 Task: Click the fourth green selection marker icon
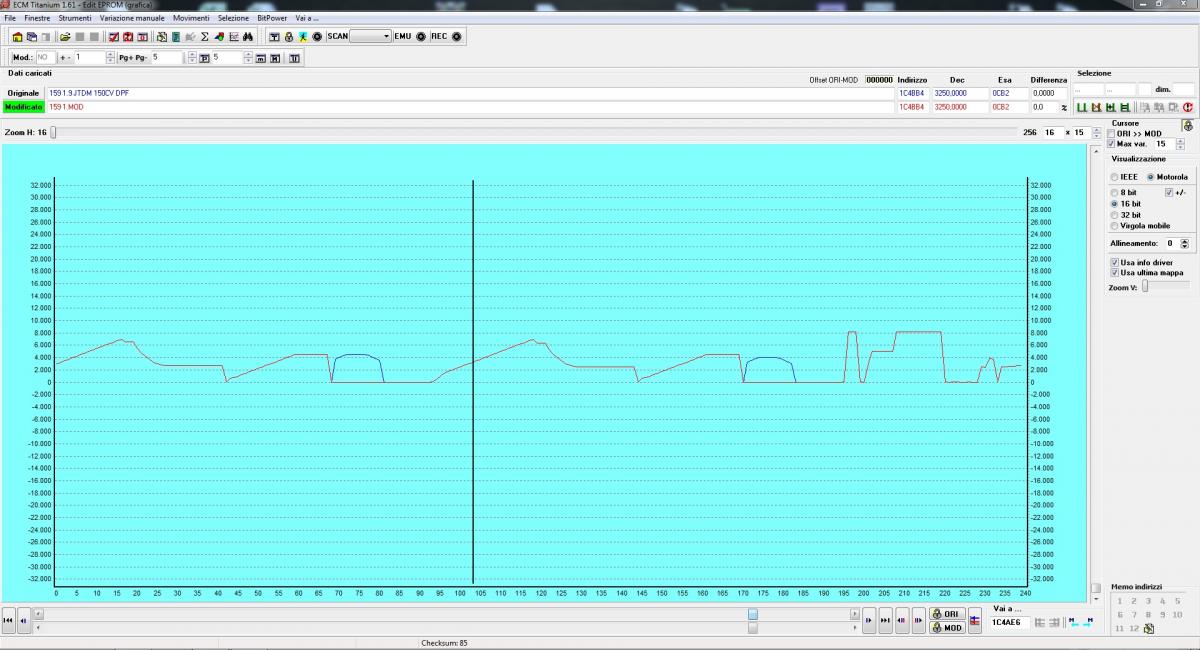(x=1125, y=107)
